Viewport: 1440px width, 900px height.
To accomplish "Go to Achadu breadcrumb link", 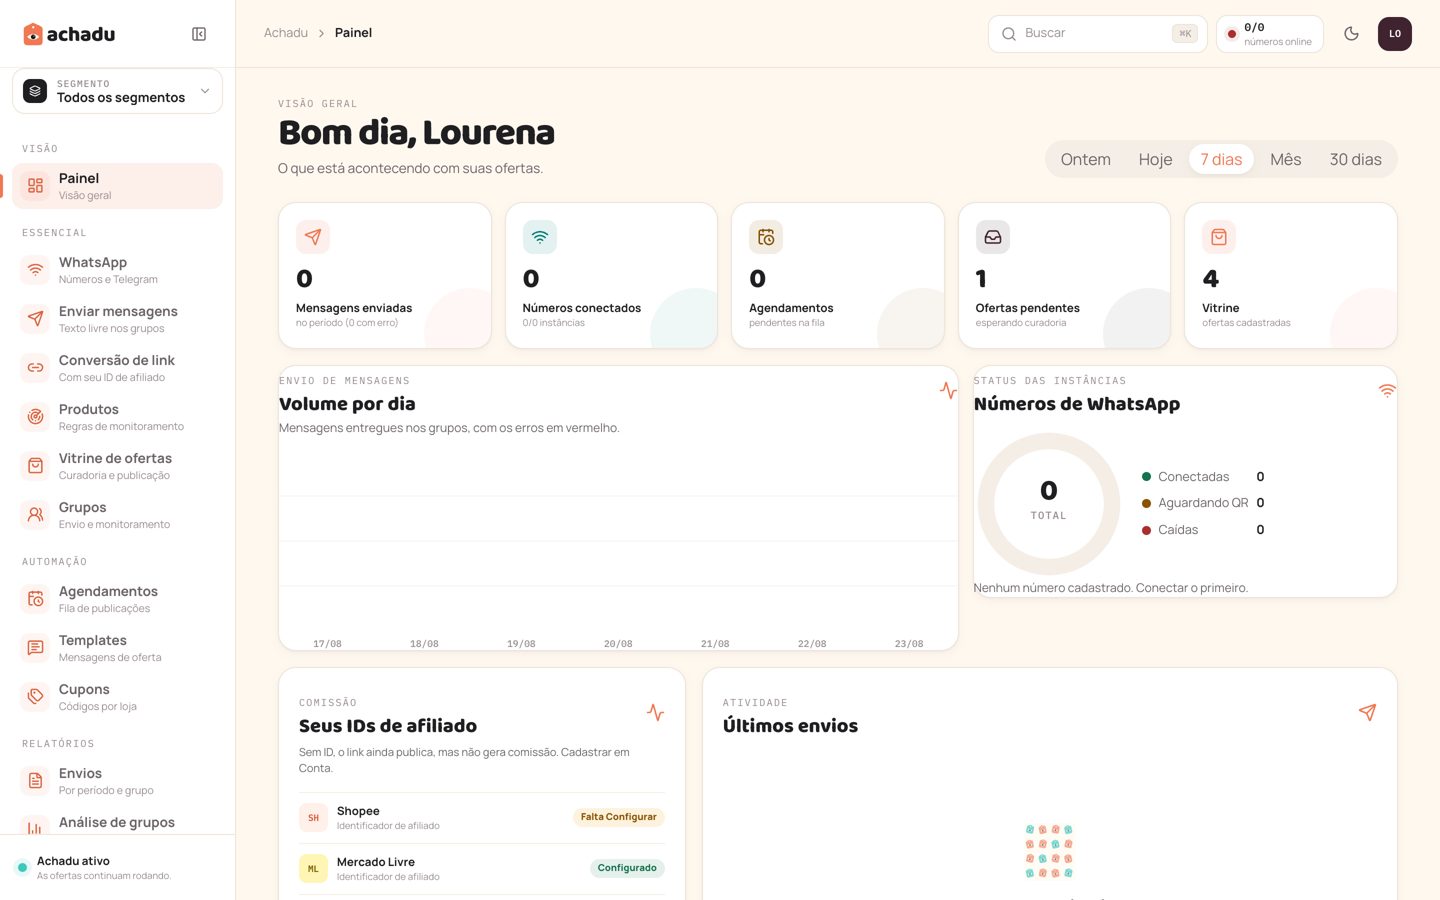I will point(286,33).
